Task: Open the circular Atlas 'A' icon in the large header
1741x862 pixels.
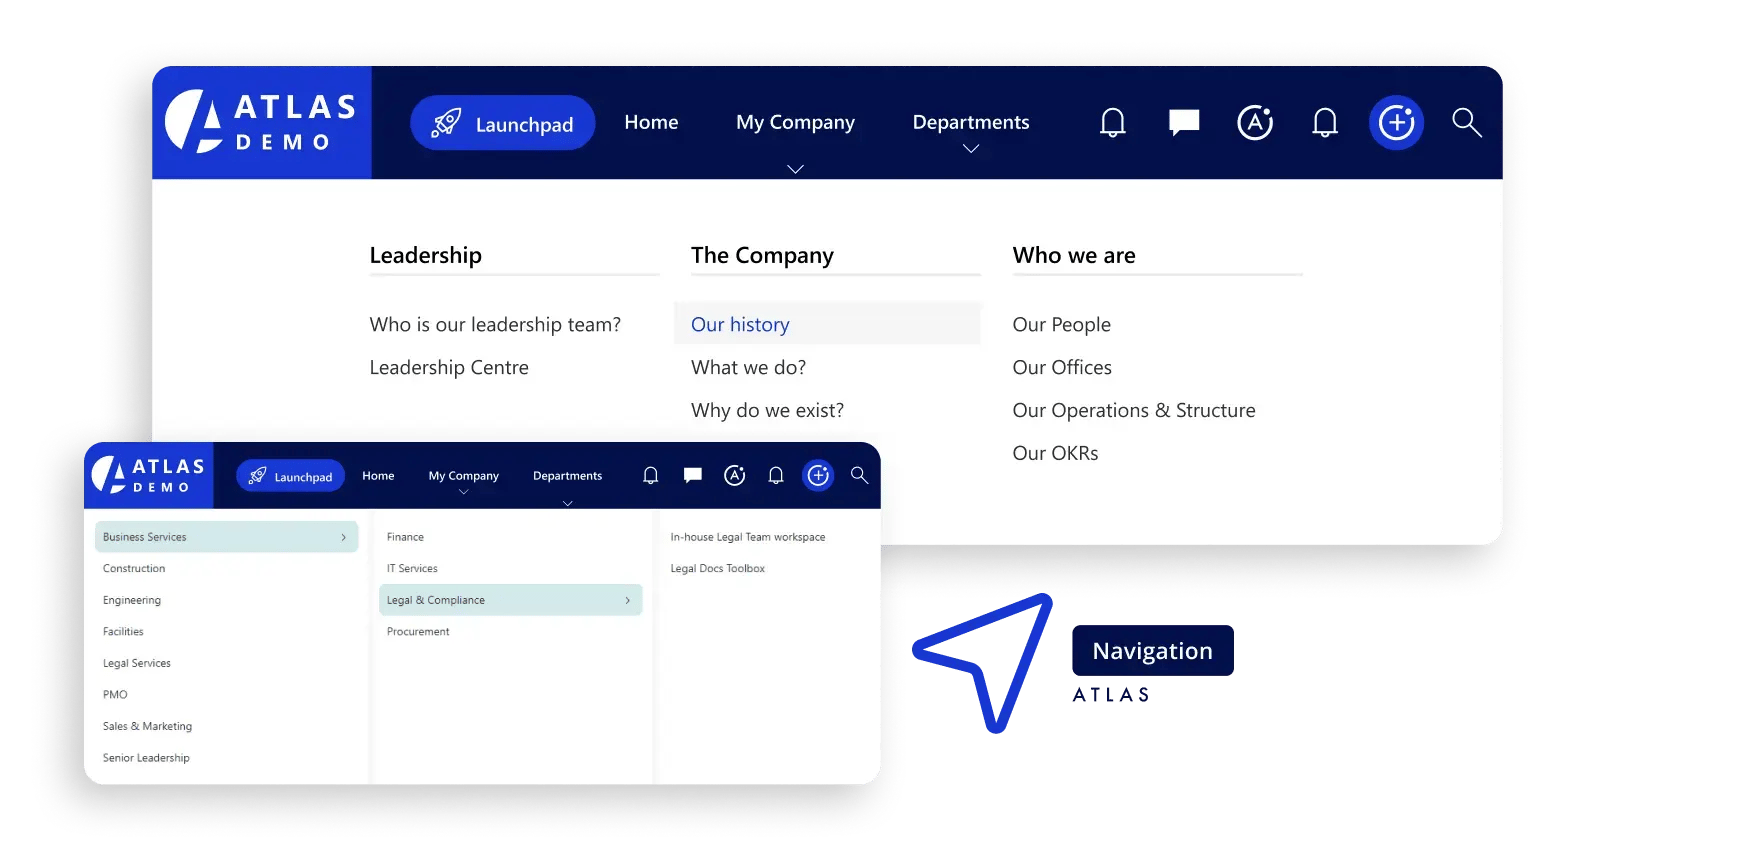Action: (1255, 123)
